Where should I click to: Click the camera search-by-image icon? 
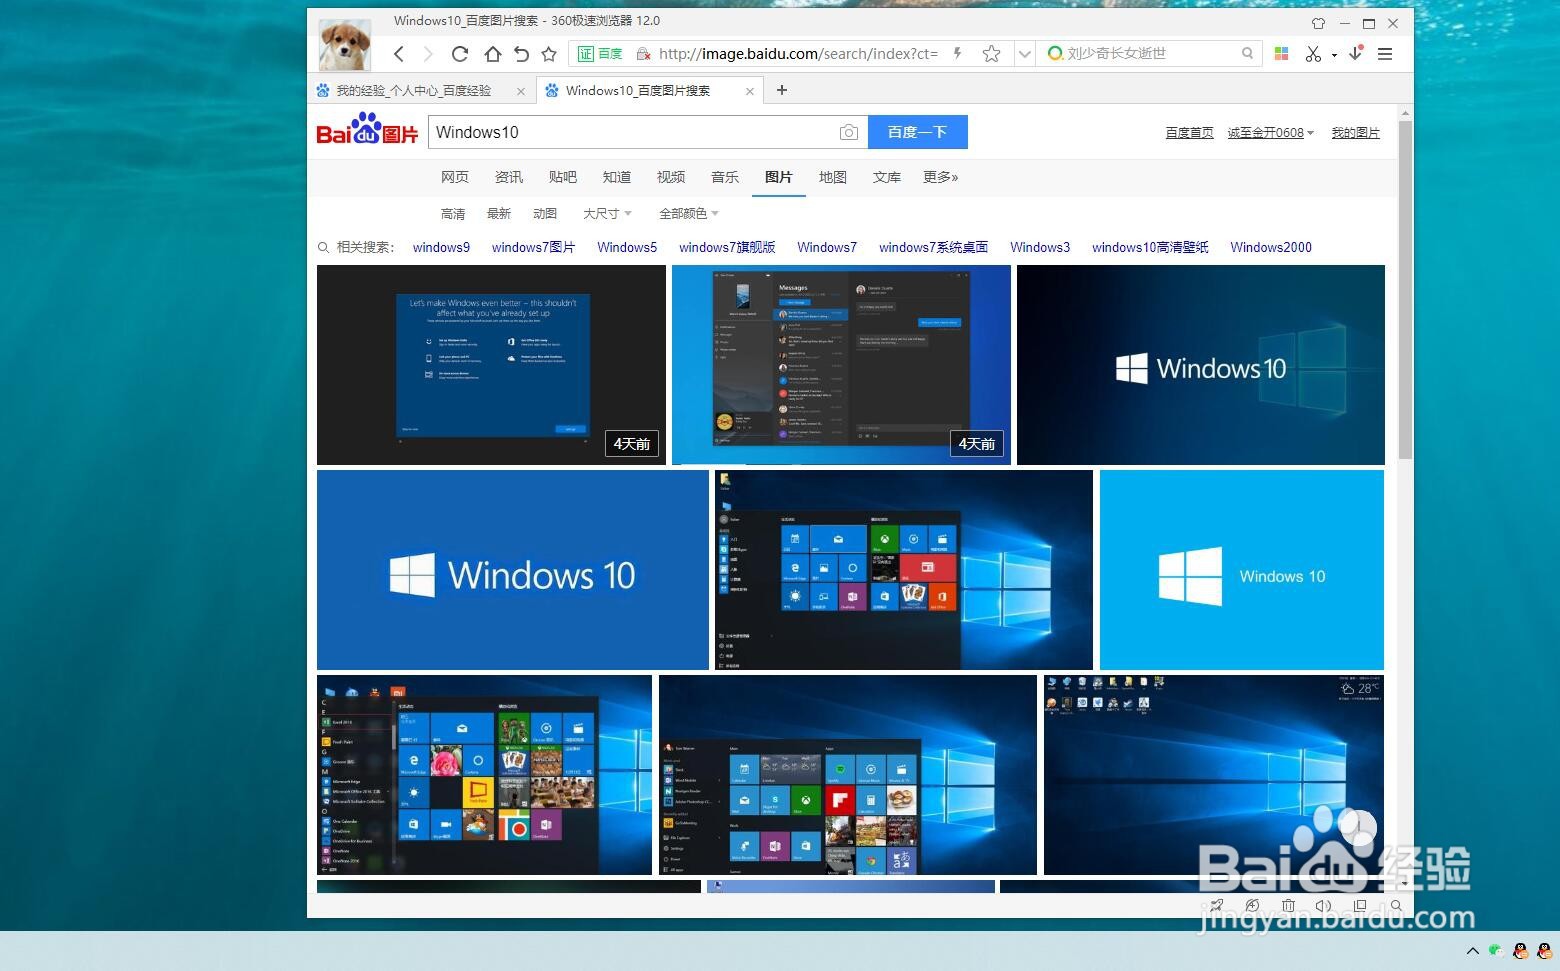pyautogui.click(x=848, y=132)
